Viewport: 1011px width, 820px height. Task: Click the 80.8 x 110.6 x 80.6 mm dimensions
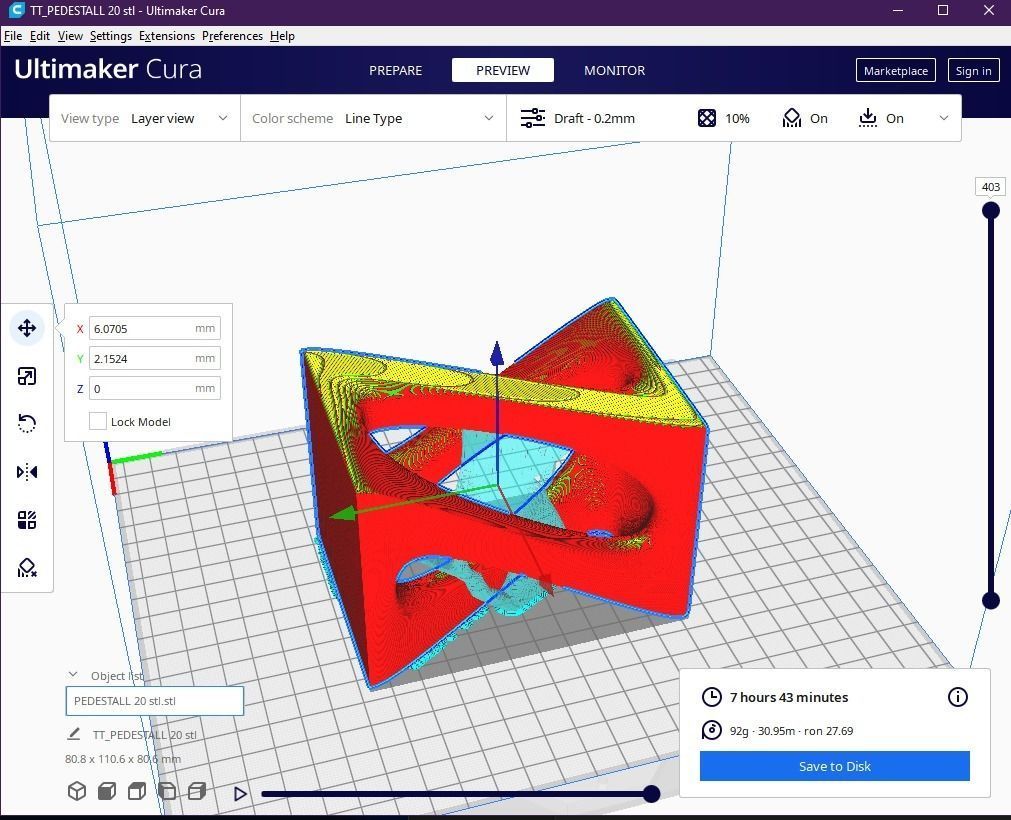(123, 759)
